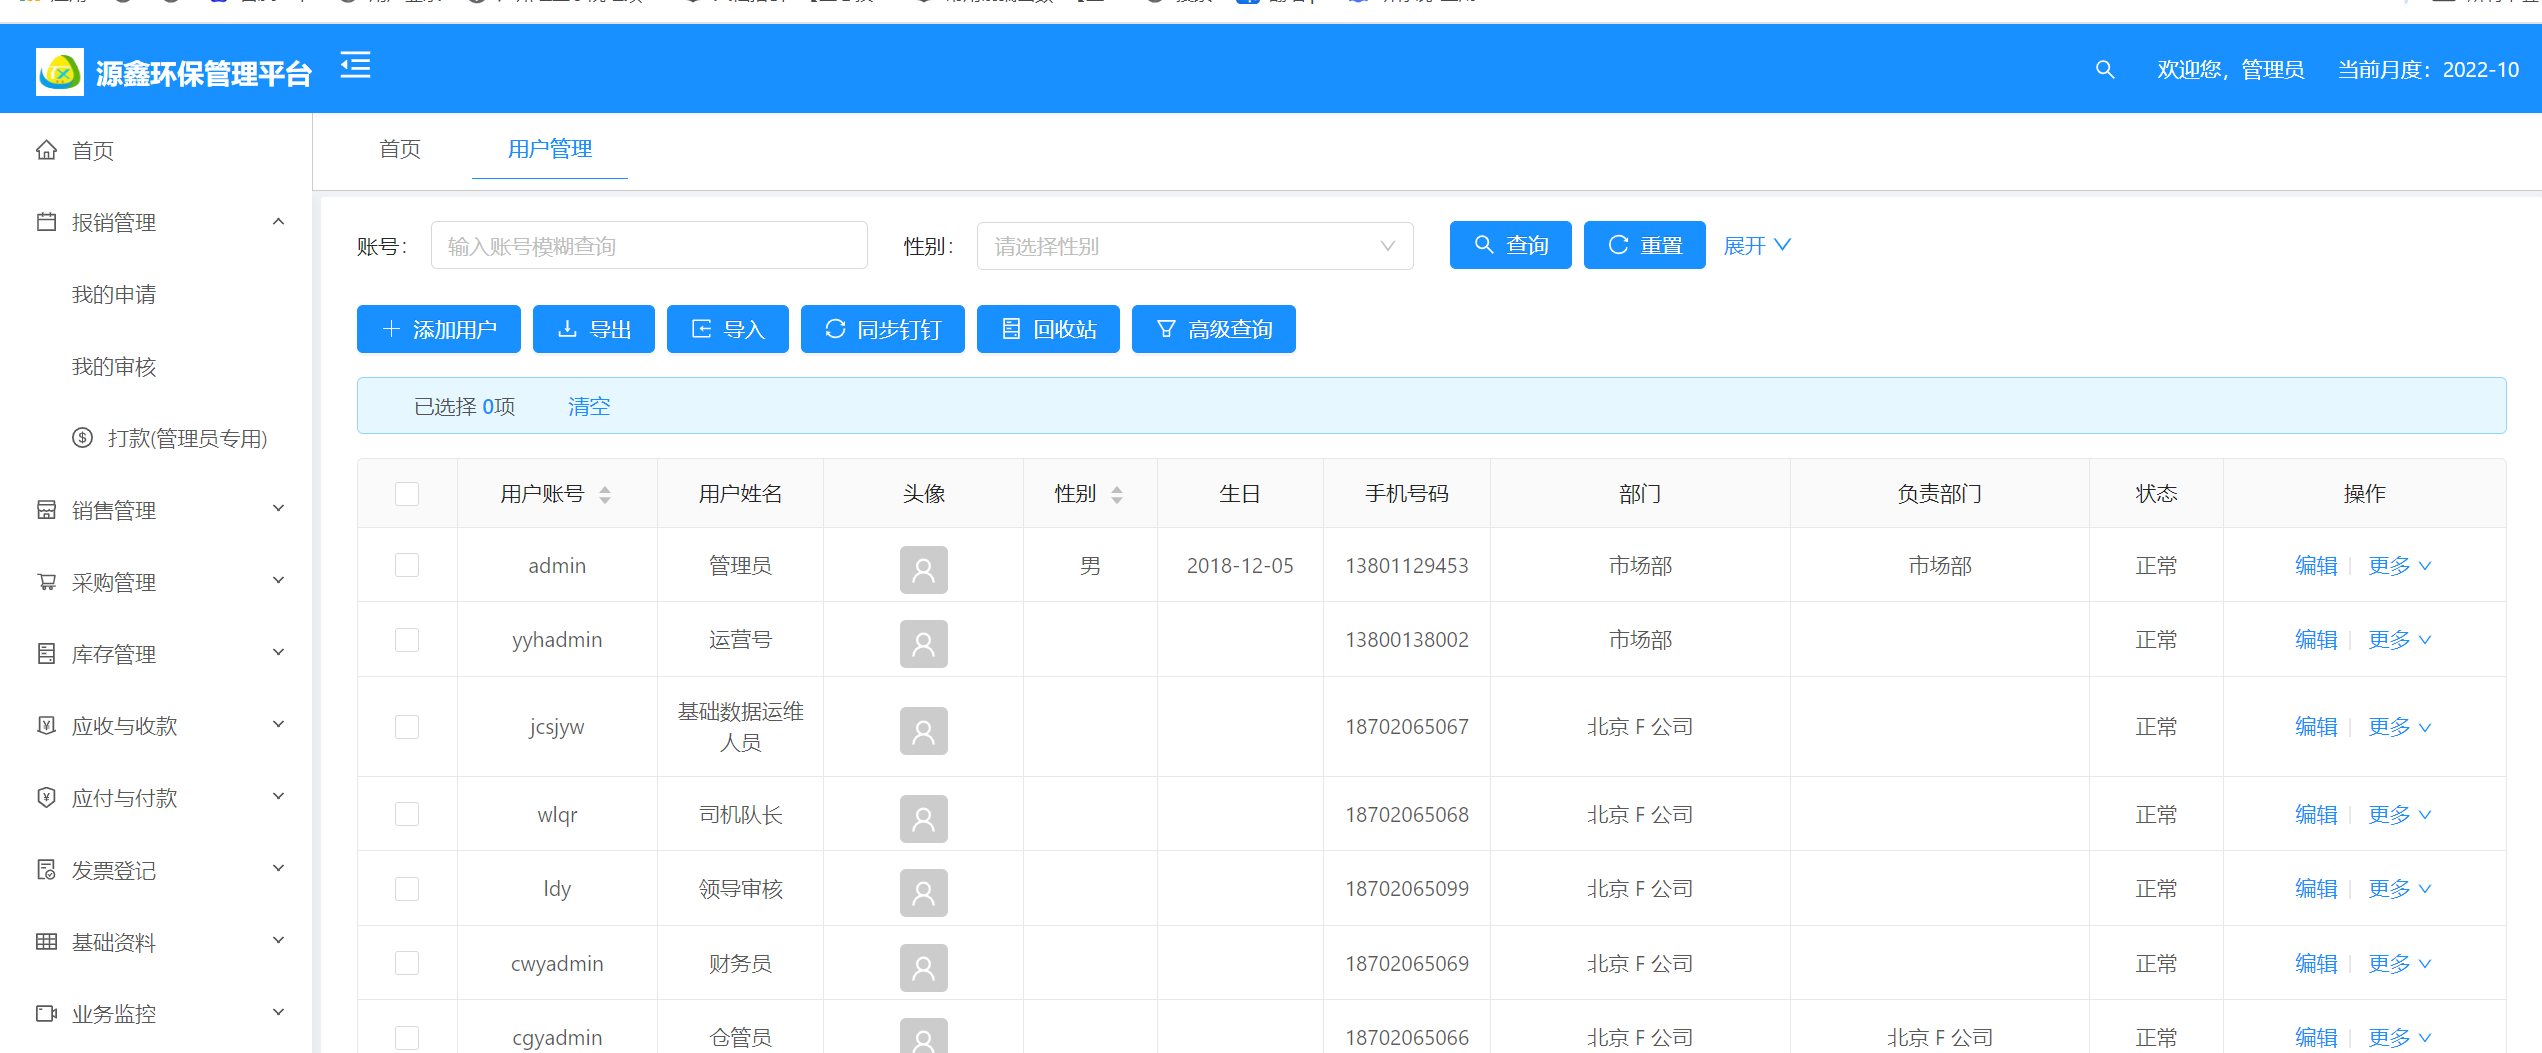Toggle the select-all checkbox in table header
2542x1053 pixels.
(407, 494)
